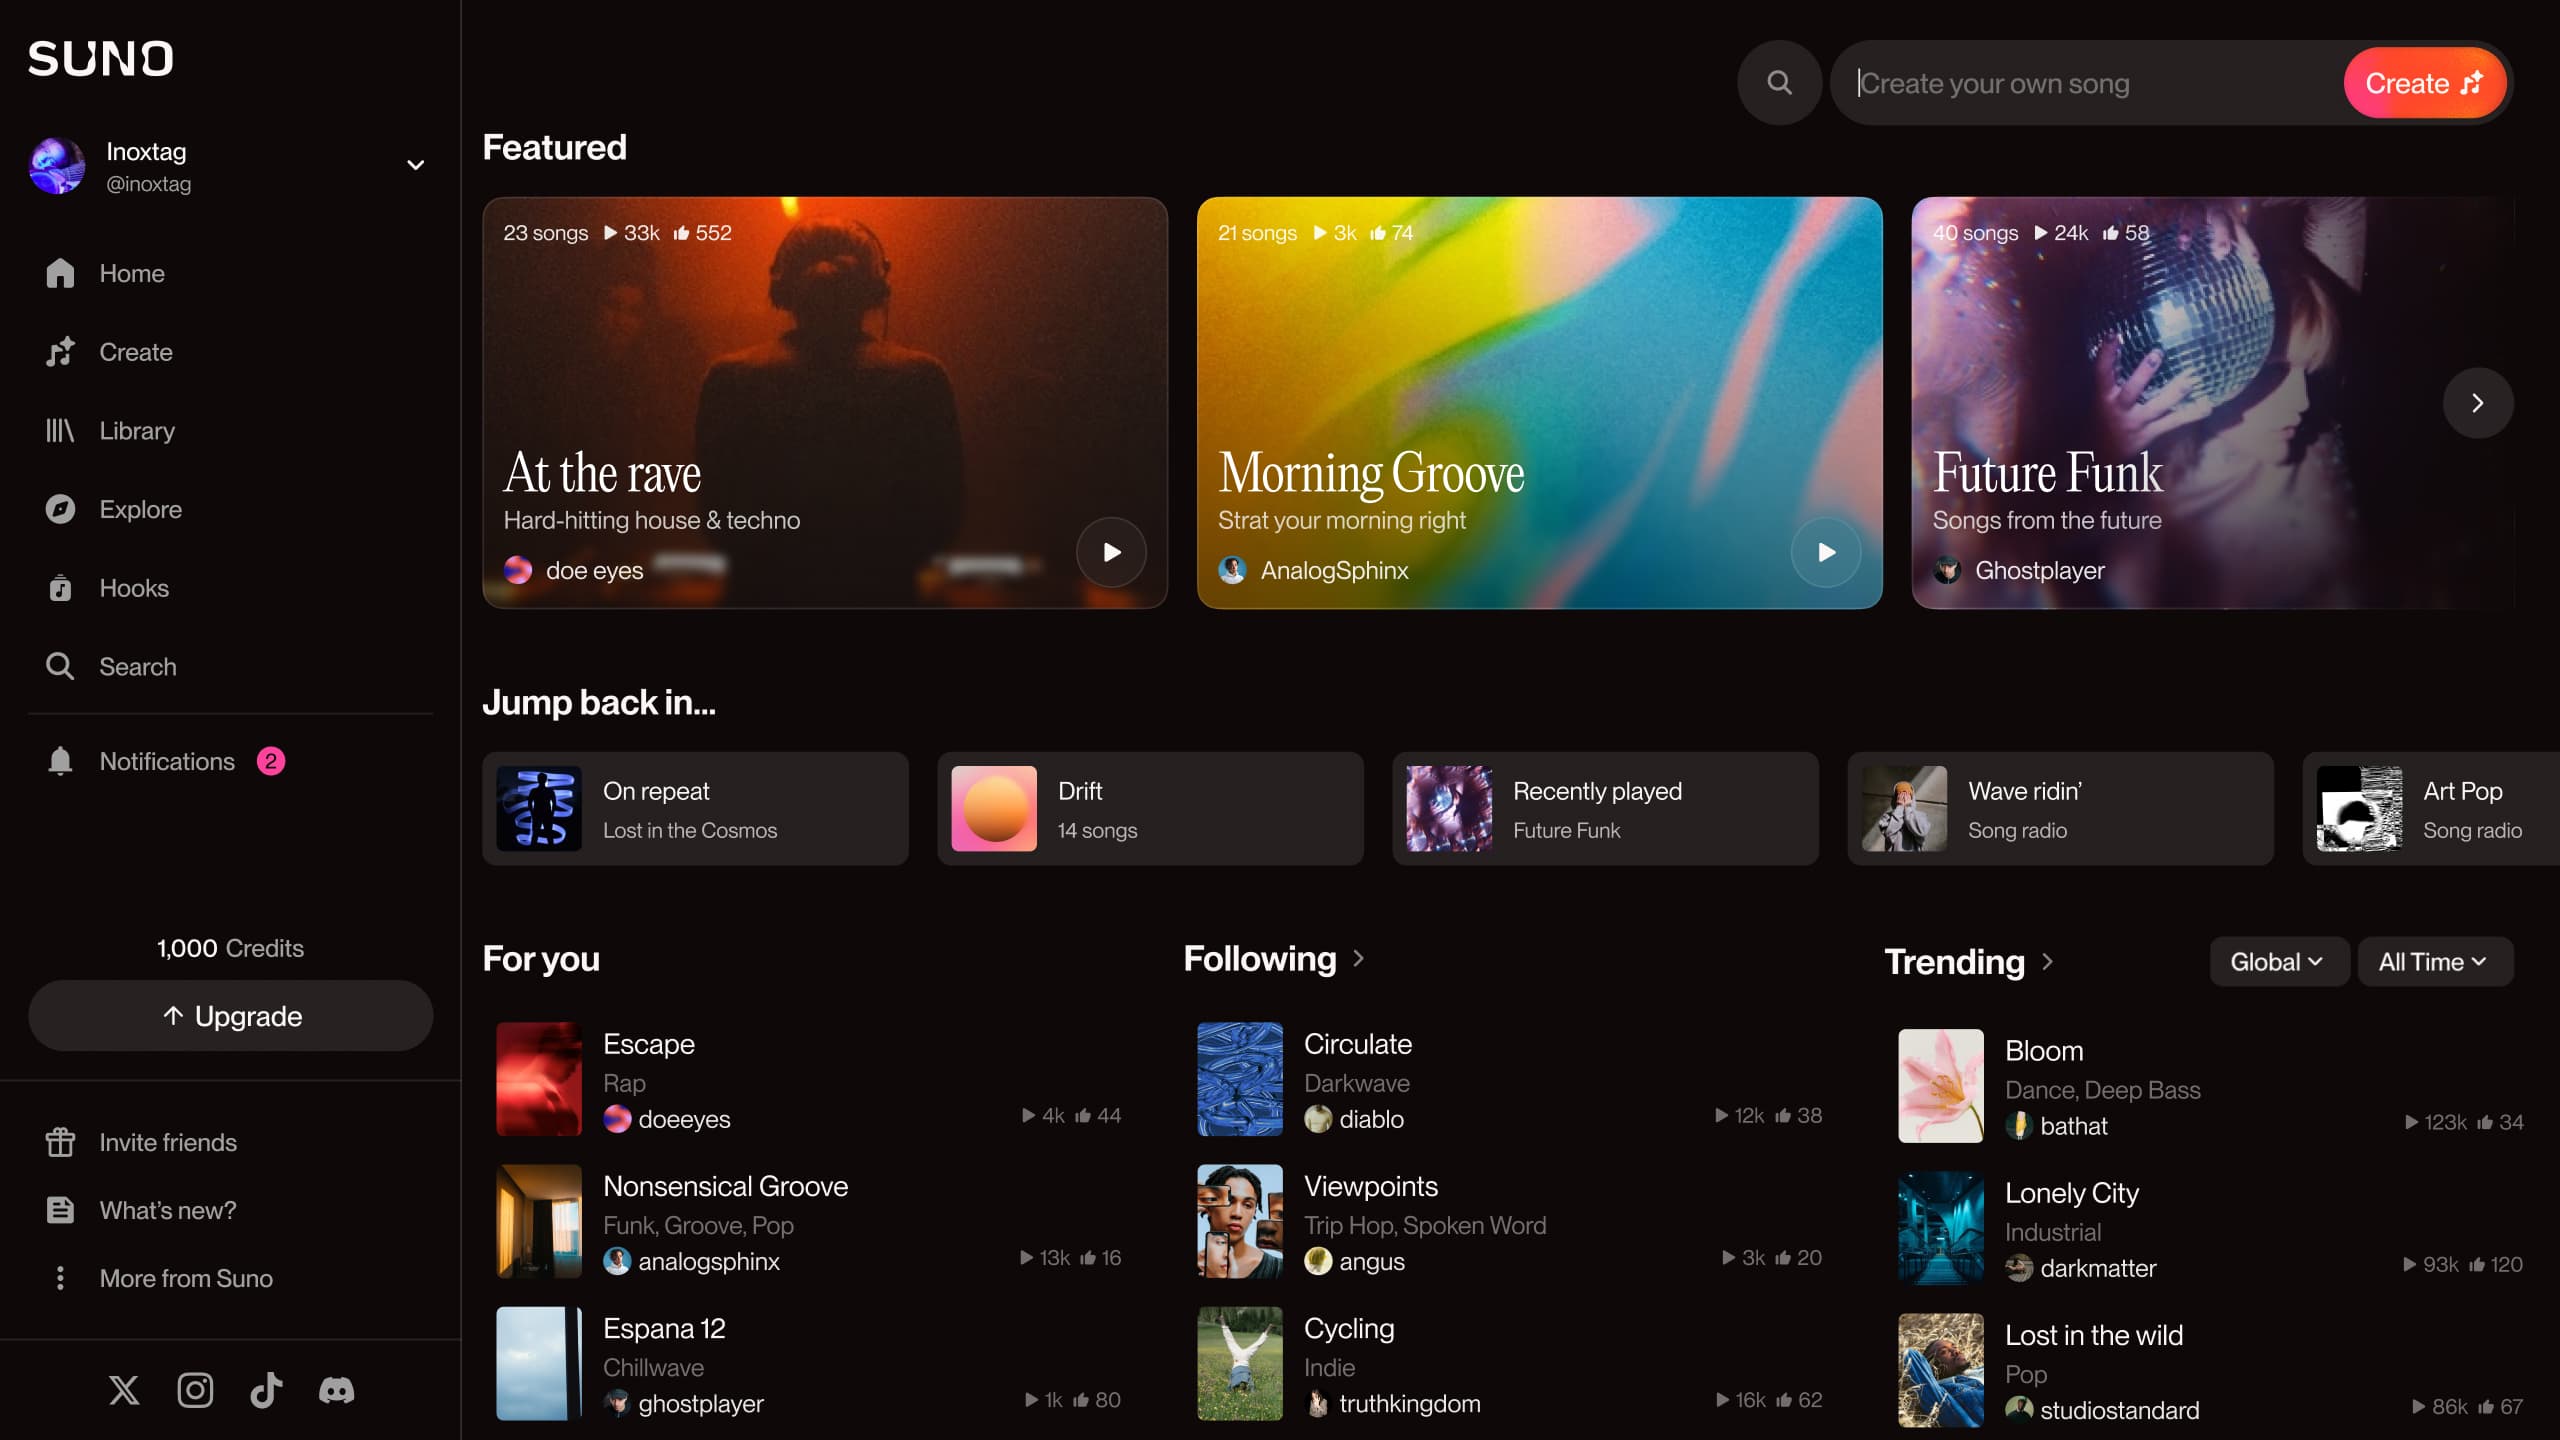
Task: Open the On repeat playlist card
Action: pyautogui.click(x=695, y=808)
